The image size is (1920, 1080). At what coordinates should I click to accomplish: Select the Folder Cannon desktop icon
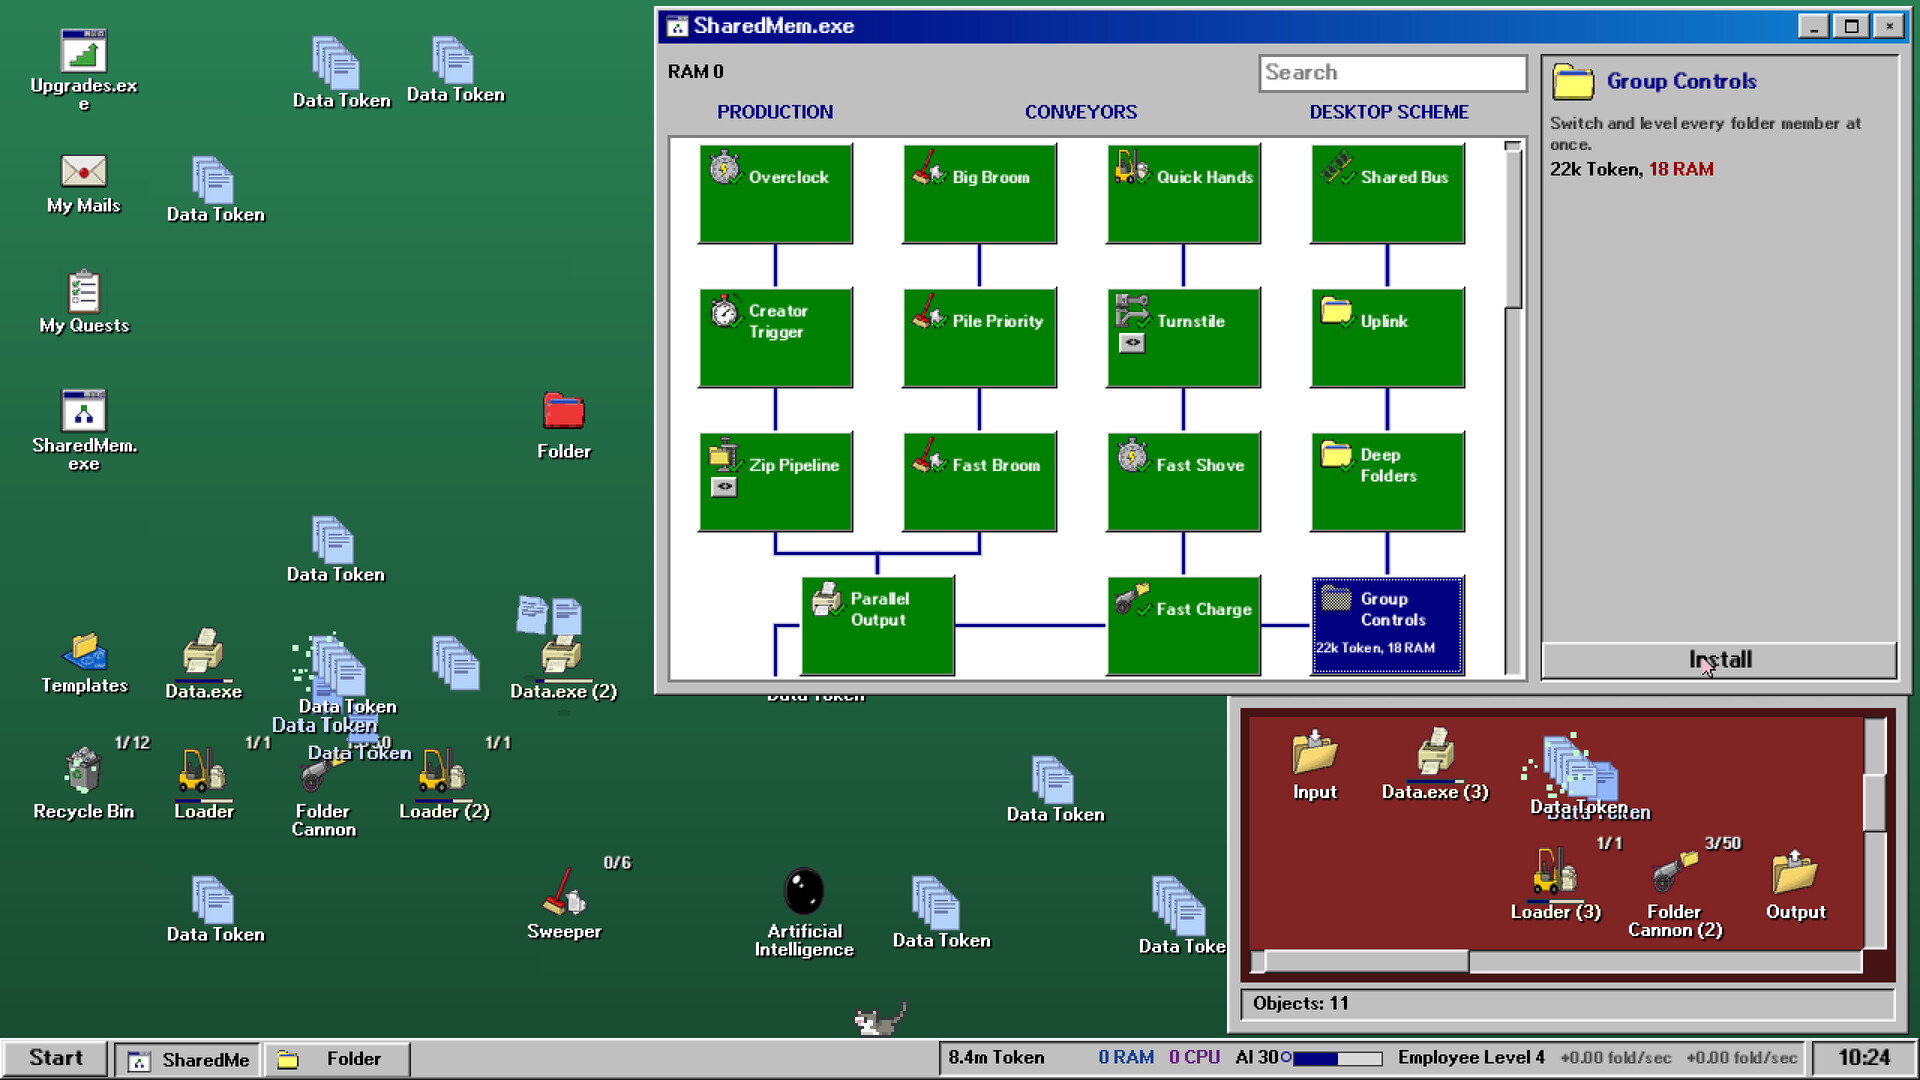(x=323, y=793)
